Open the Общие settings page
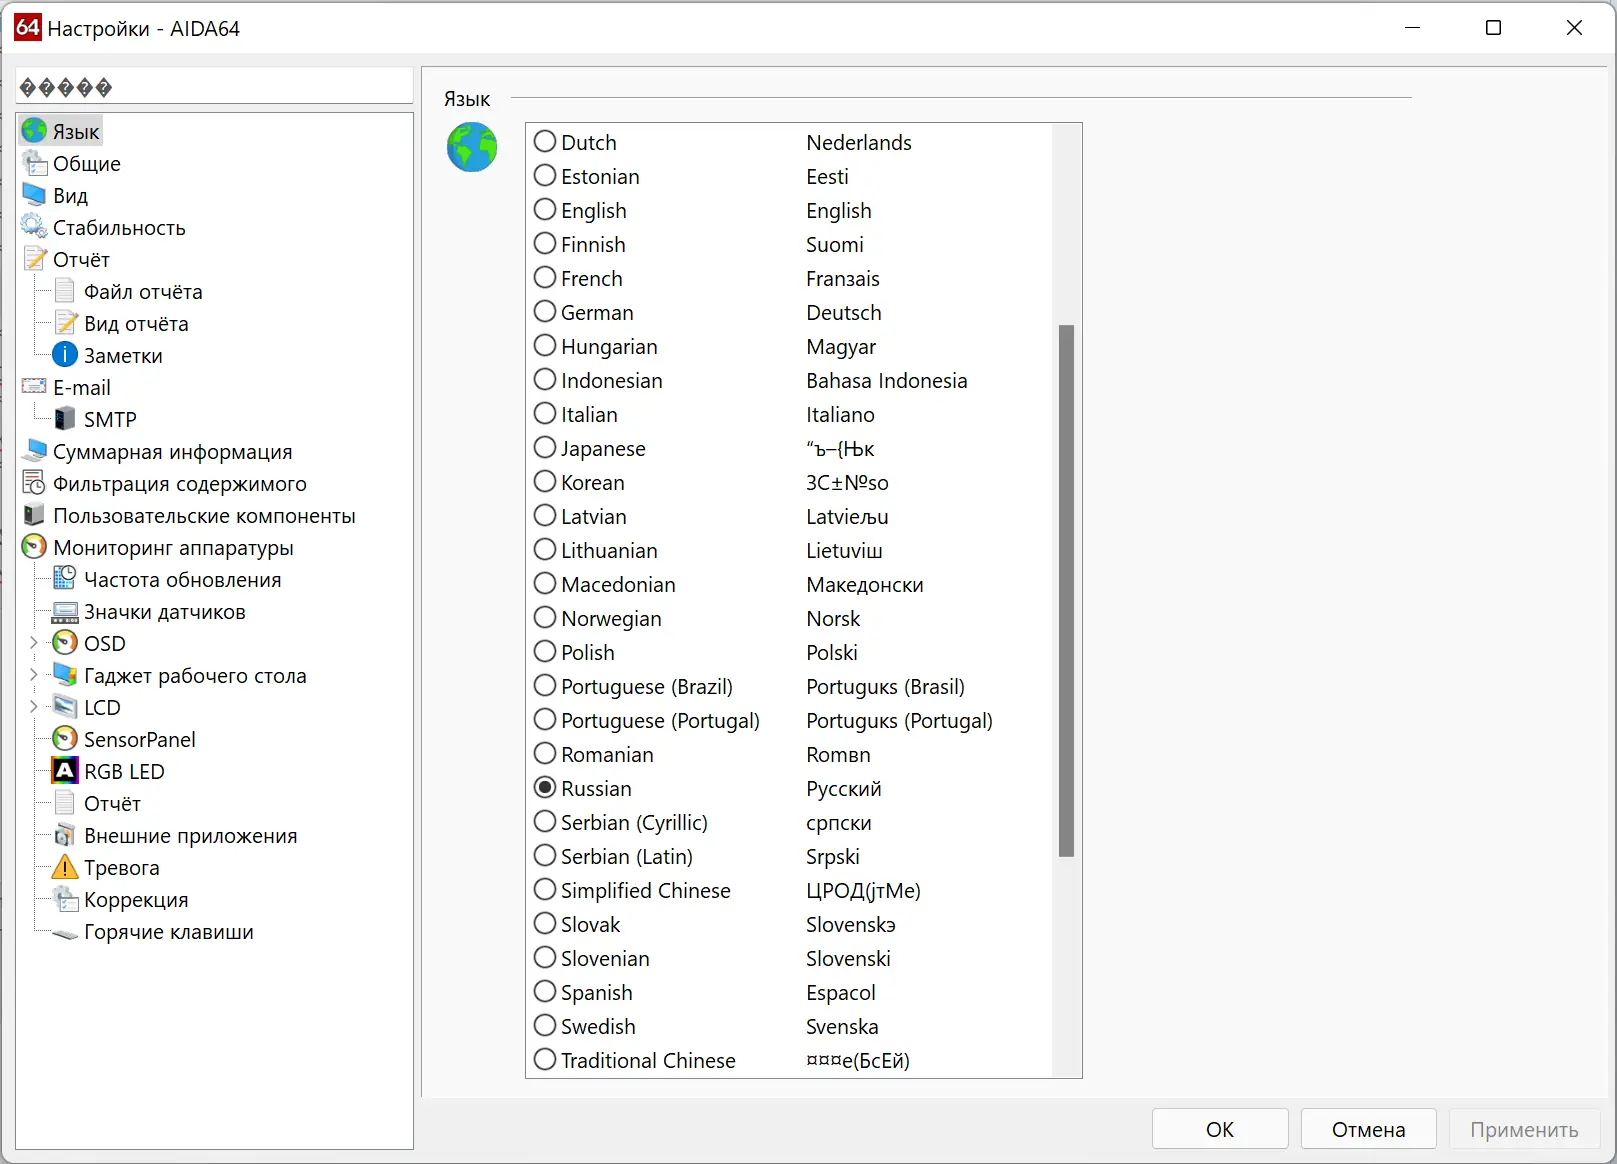The width and height of the screenshot is (1617, 1164). pos(87,164)
